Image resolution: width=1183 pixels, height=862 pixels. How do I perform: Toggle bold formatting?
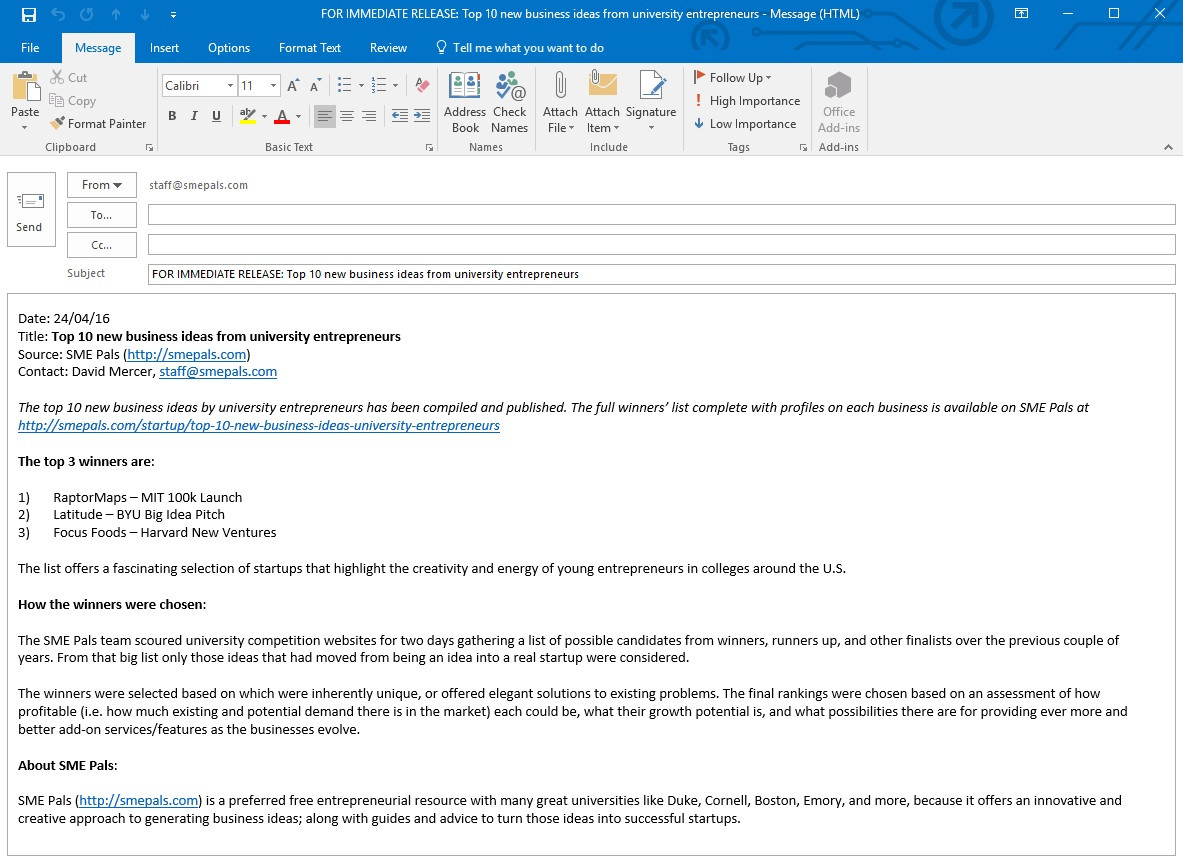pyautogui.click(x=172, y=116)
